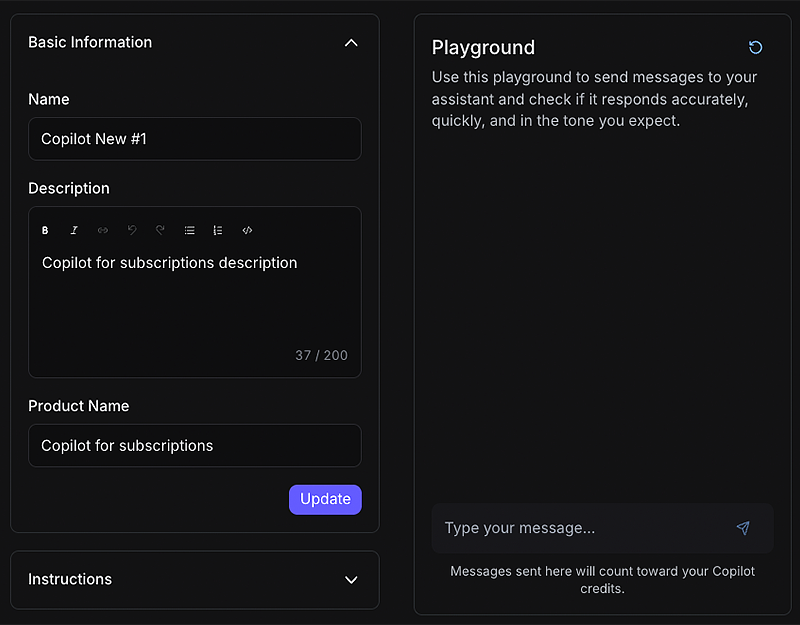Toggle italic formatting in description editor

coord(74,230)
